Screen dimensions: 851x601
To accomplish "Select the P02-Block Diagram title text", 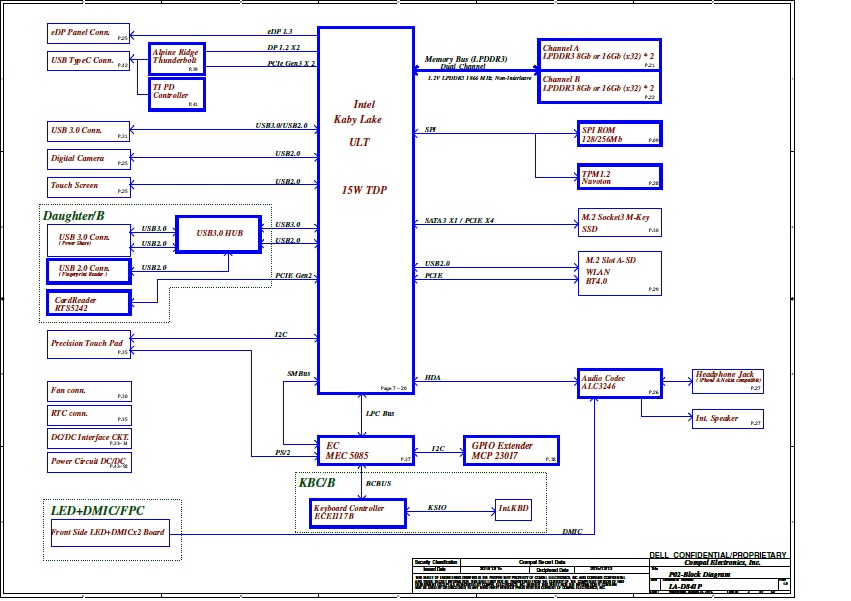I will pyautogui.click(x=699, y=574).
